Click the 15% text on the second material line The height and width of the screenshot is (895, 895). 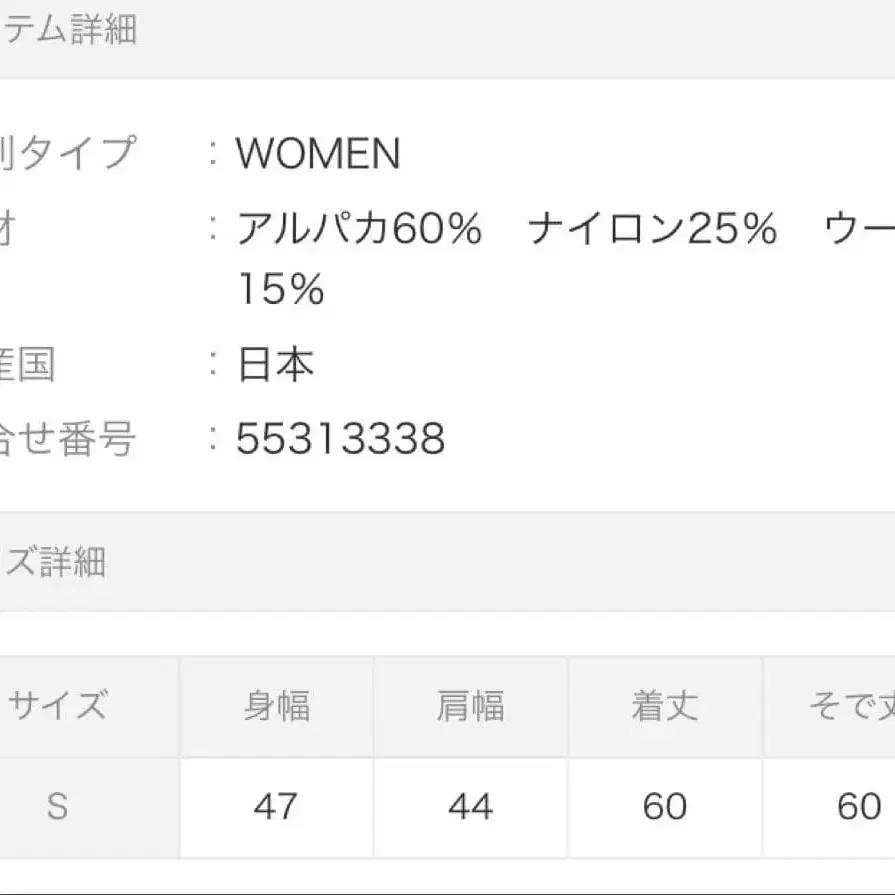(x=281, y=290)
